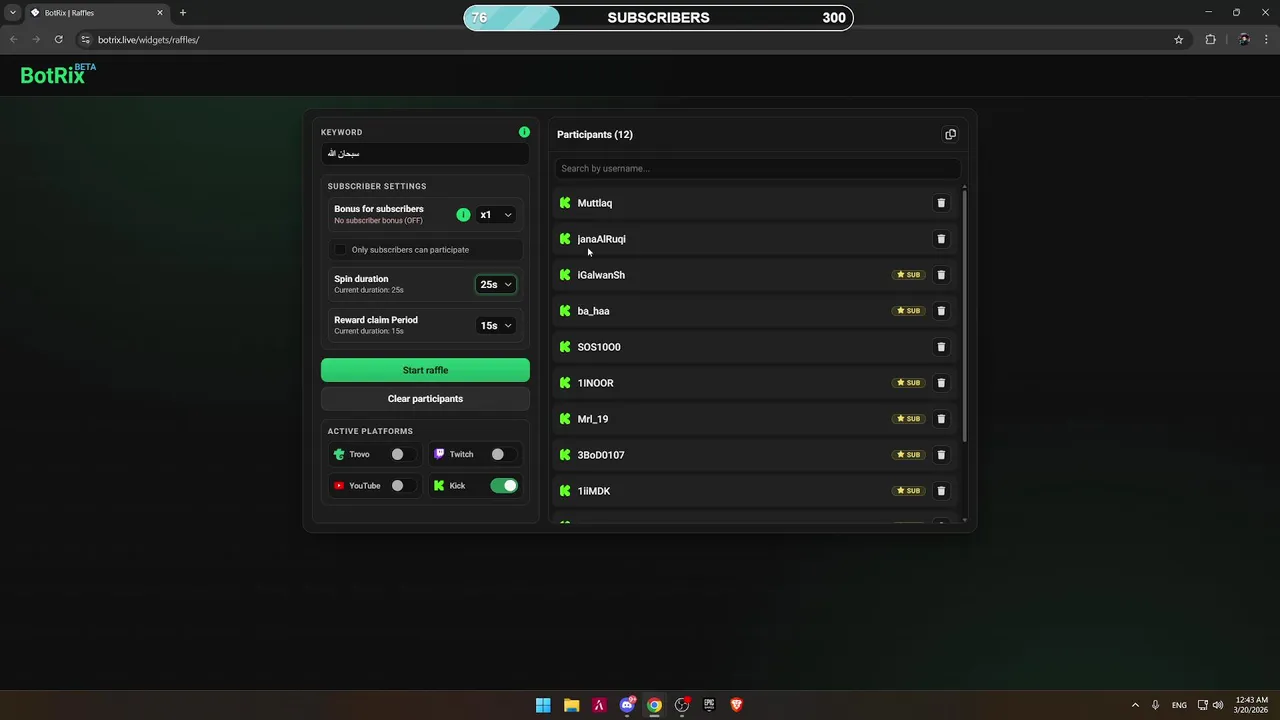Click Participants (12) heading
This screenshot has height=720, width=1280.
(595, 135)
